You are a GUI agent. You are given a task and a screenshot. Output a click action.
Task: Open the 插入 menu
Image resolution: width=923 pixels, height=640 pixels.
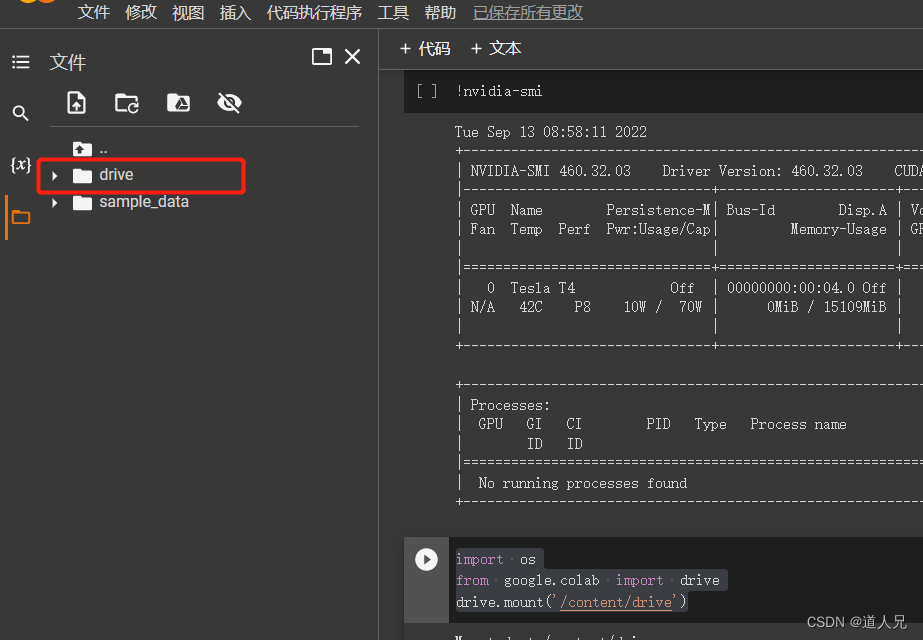(235, 12)
